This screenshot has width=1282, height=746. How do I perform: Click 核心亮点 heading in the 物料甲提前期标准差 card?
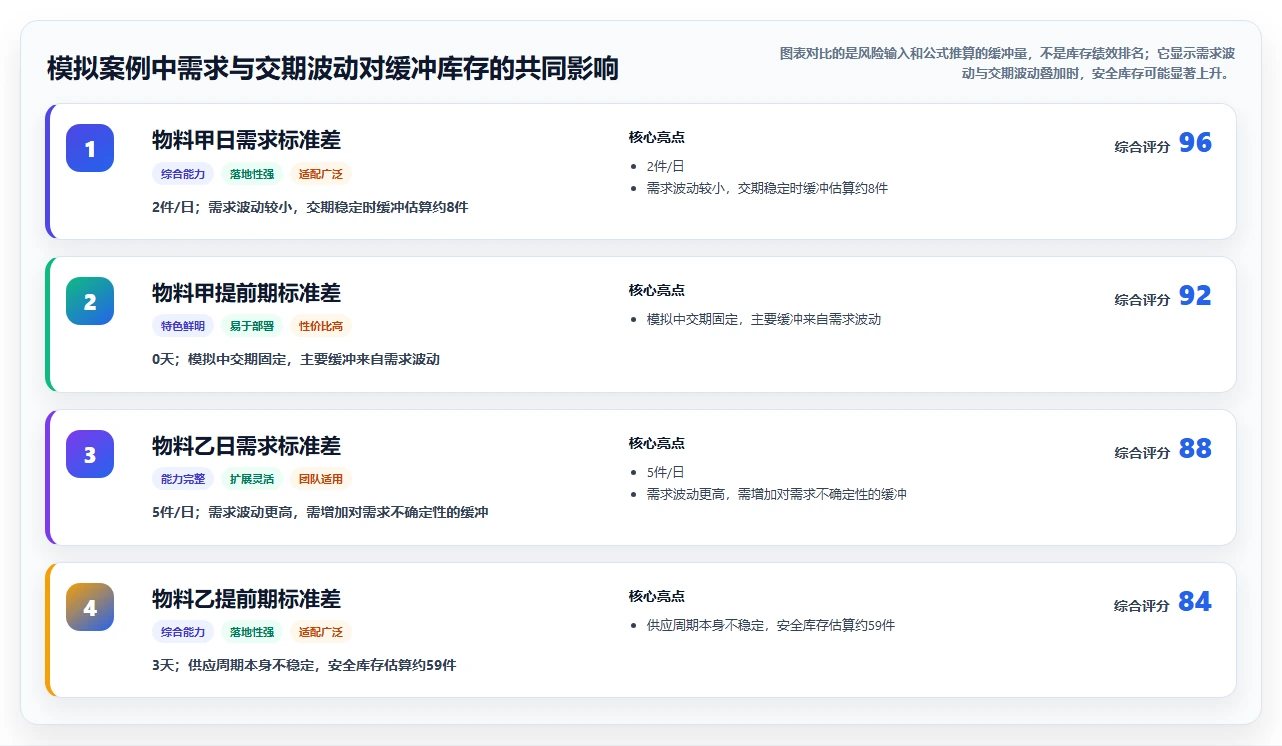(x=657, y=290)
